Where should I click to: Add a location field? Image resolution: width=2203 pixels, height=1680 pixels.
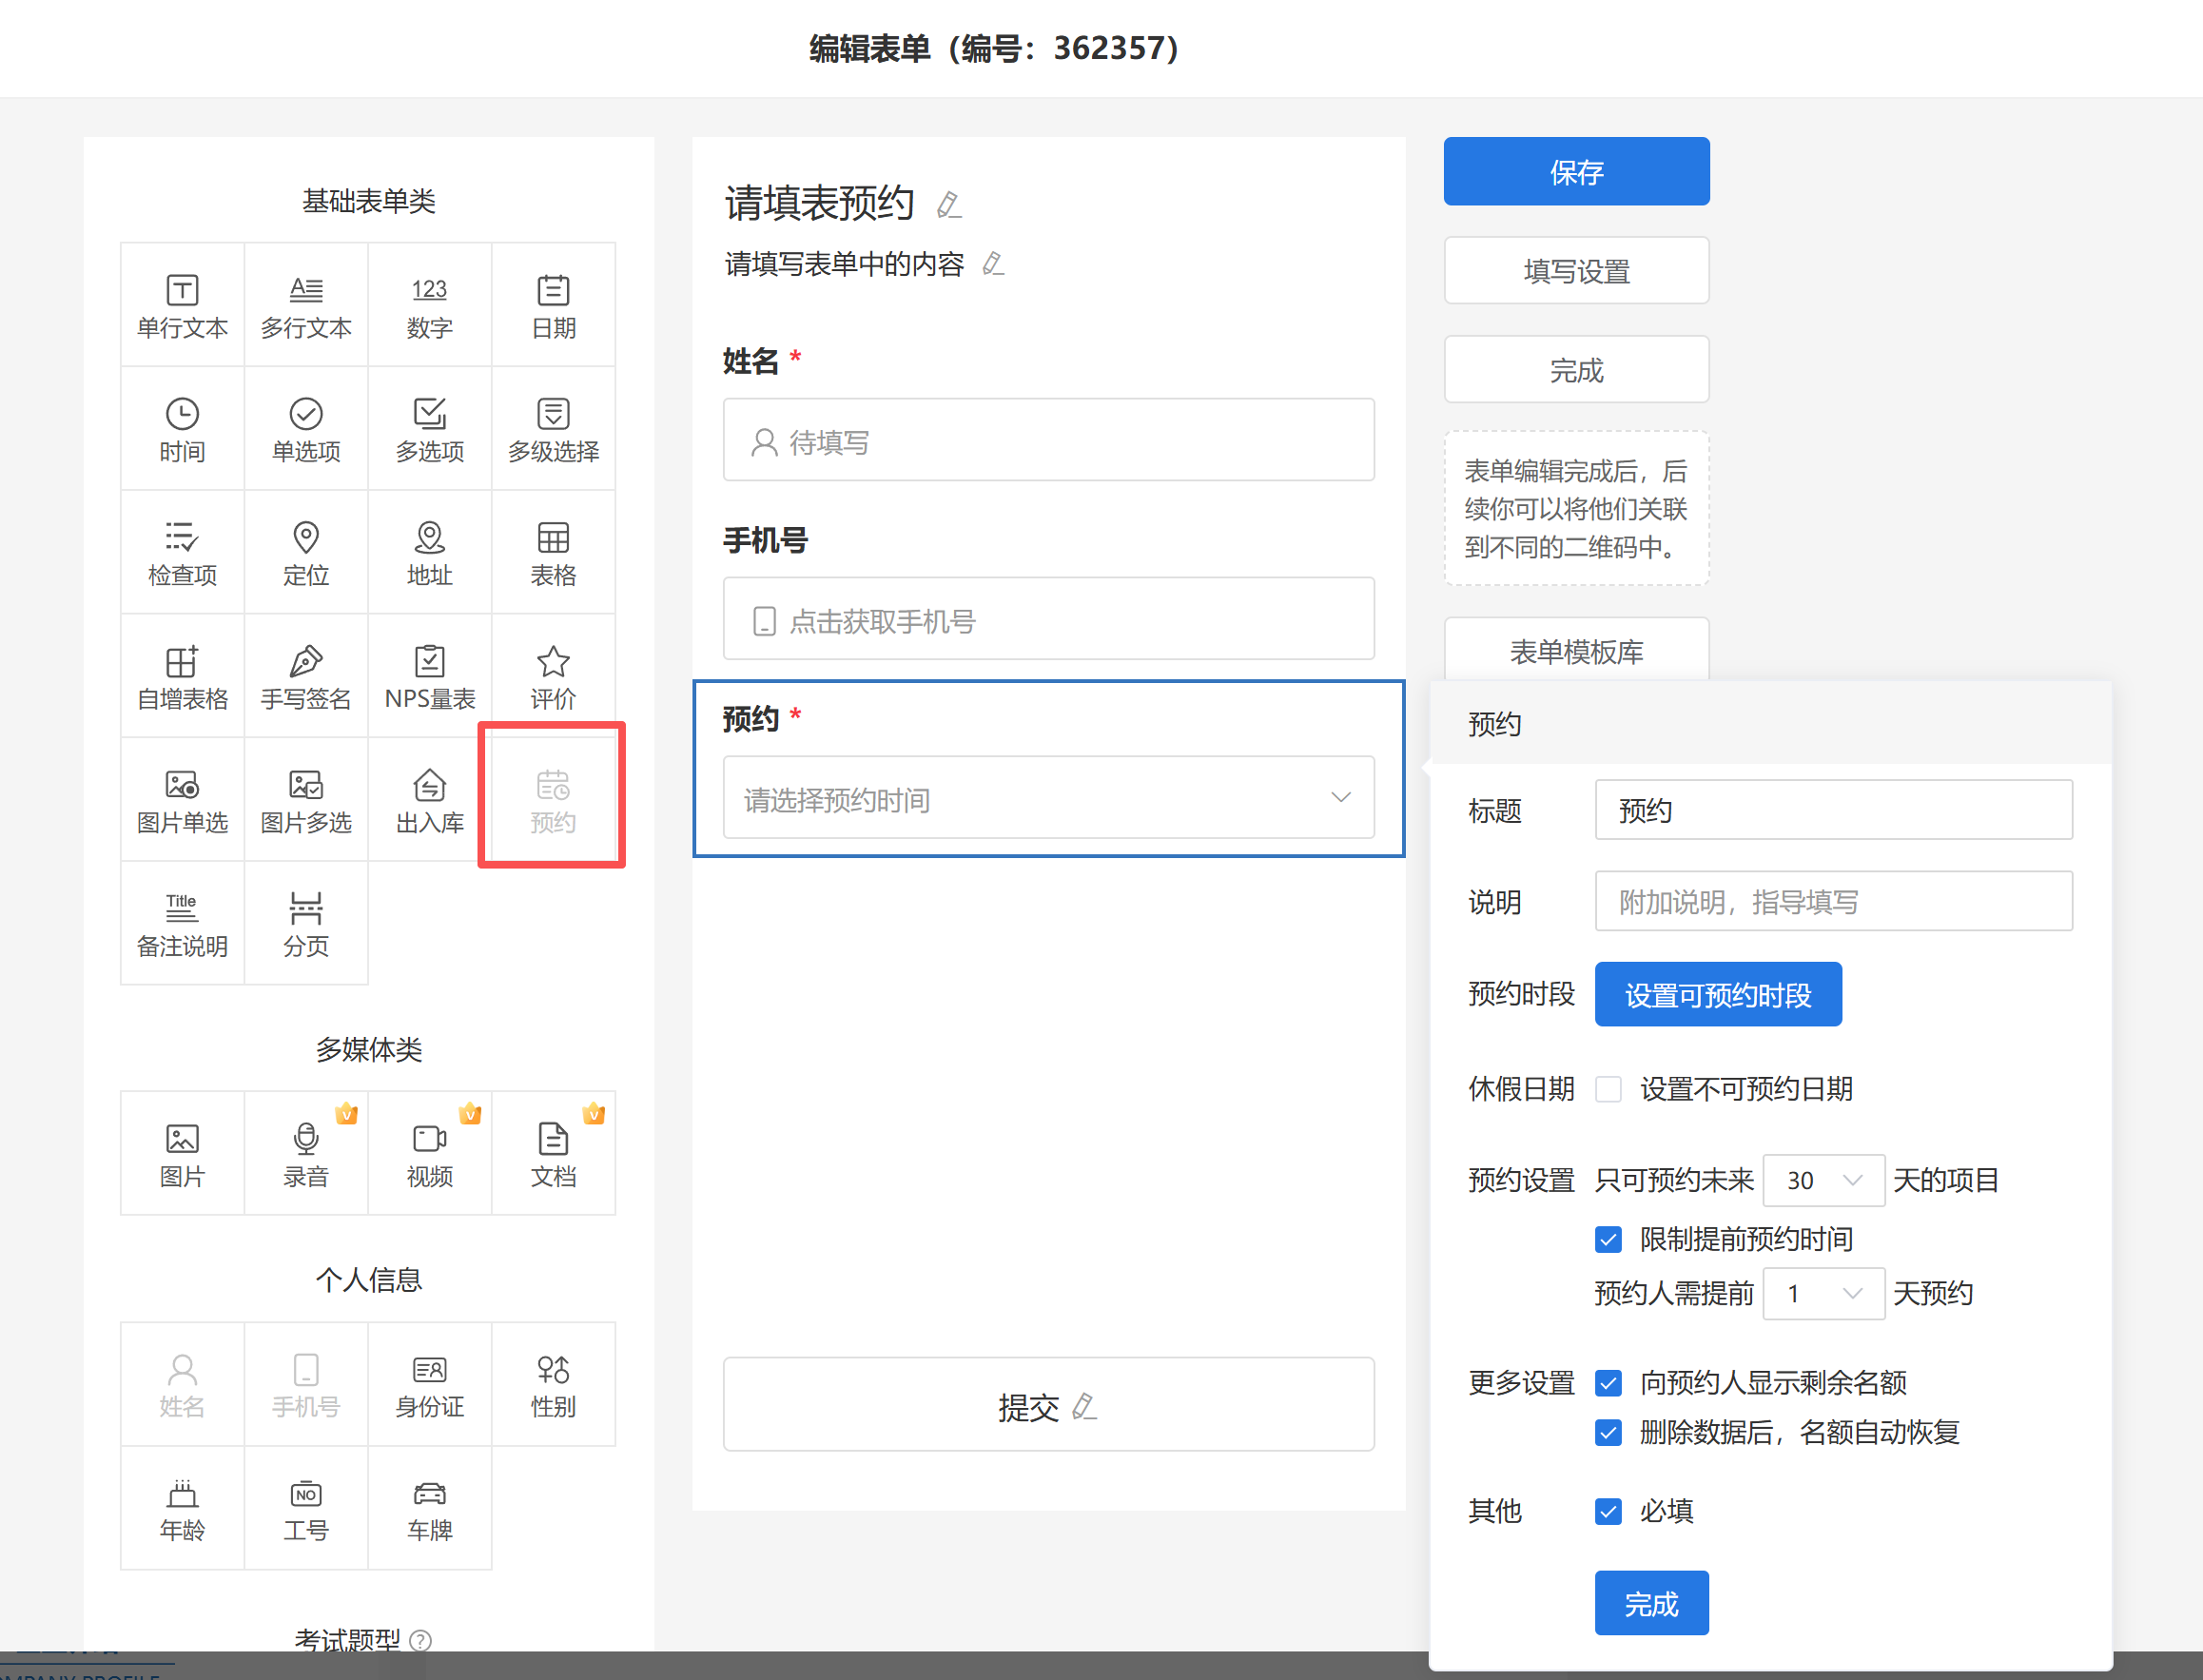[306, 552]
